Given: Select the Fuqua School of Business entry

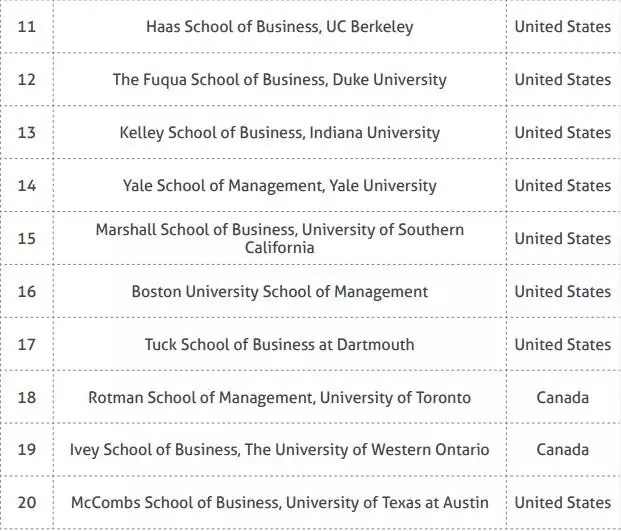Looking at the screenshot, I should (x=279, y=80).
